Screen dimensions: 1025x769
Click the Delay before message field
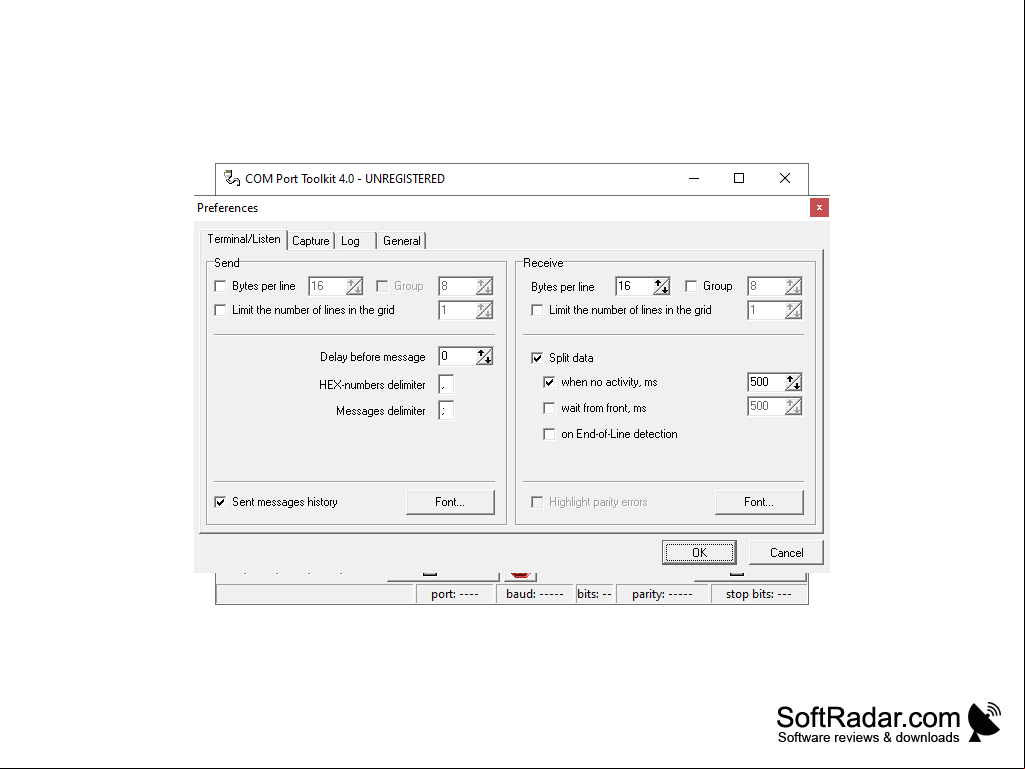458,356
